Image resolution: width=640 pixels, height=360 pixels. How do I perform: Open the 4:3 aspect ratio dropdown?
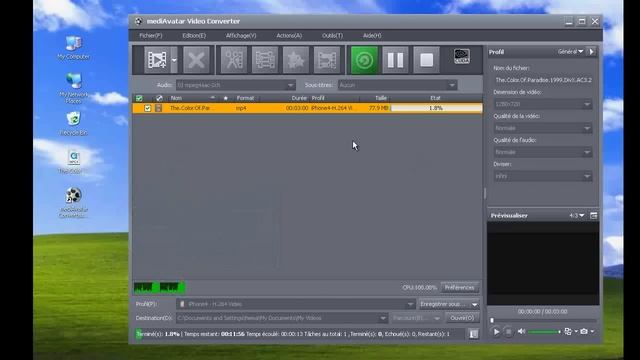[577, 216]
